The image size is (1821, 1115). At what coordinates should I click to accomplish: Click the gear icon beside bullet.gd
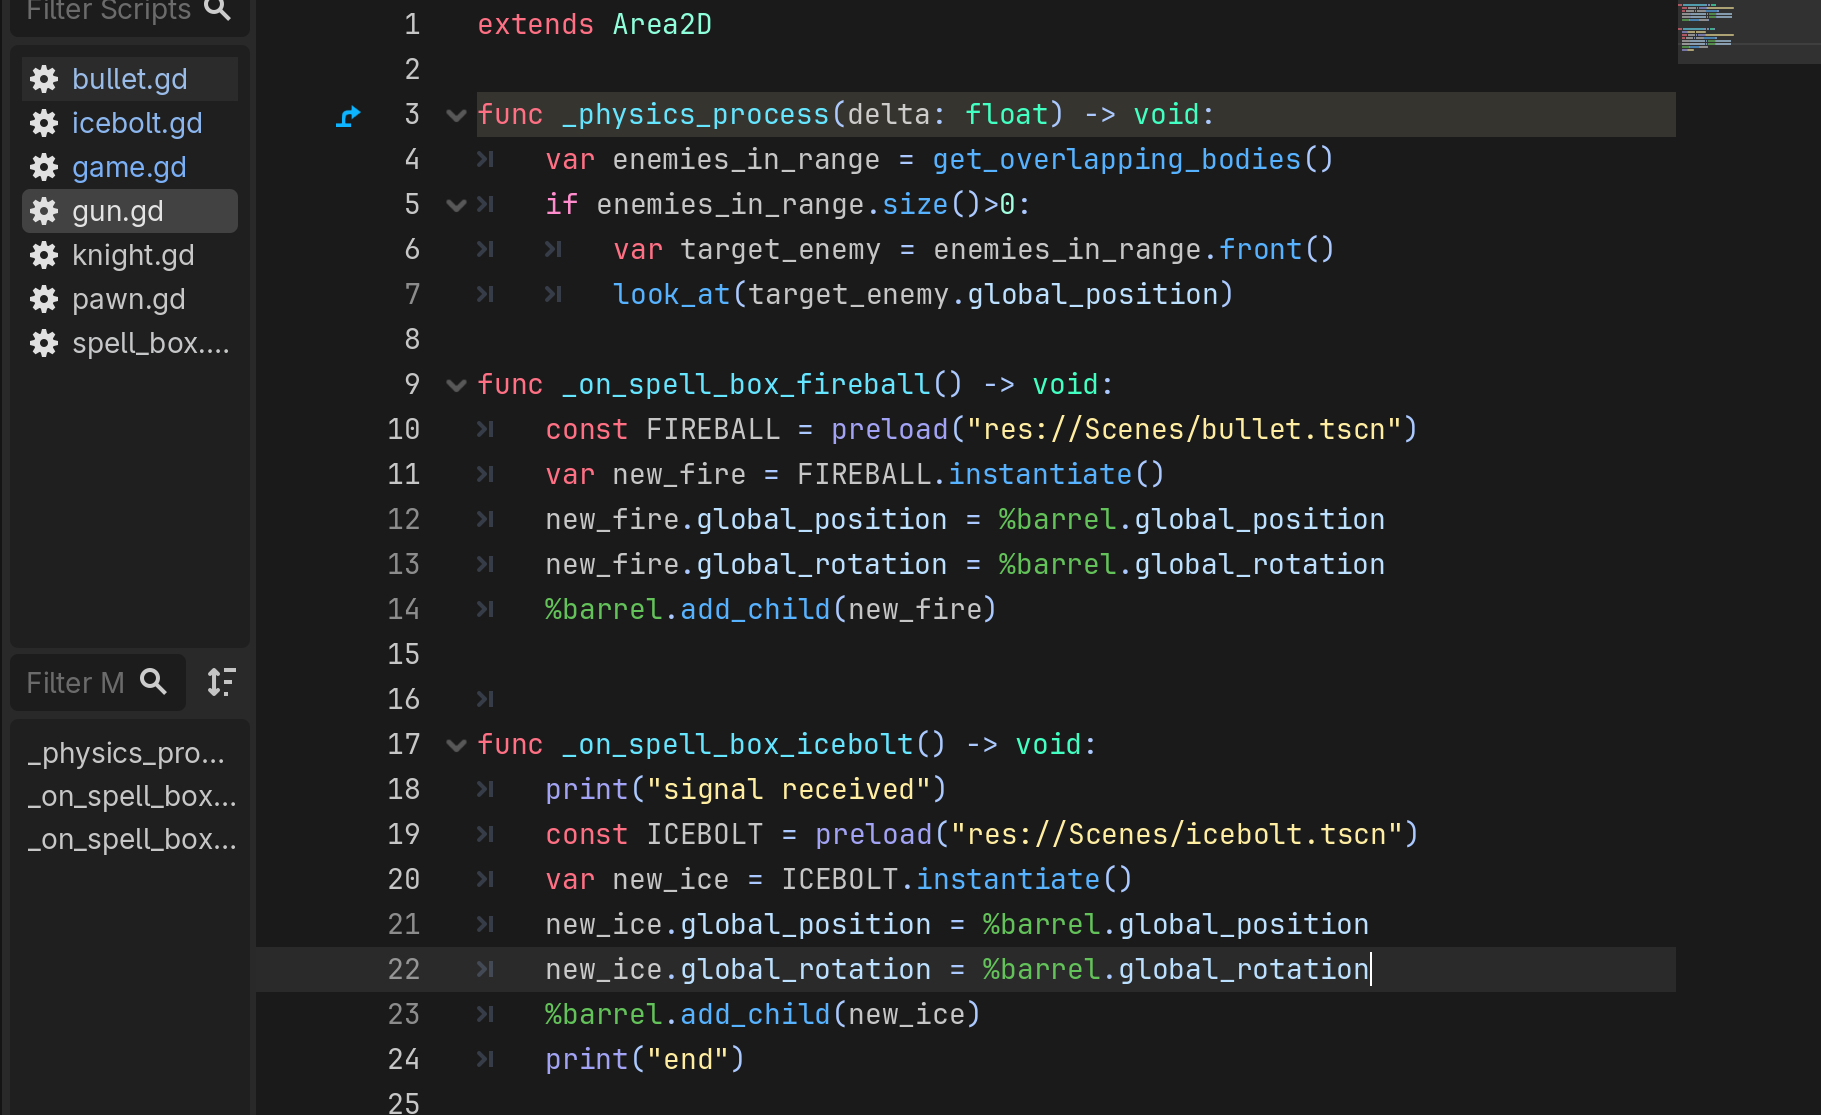click(x=44, y=79)
